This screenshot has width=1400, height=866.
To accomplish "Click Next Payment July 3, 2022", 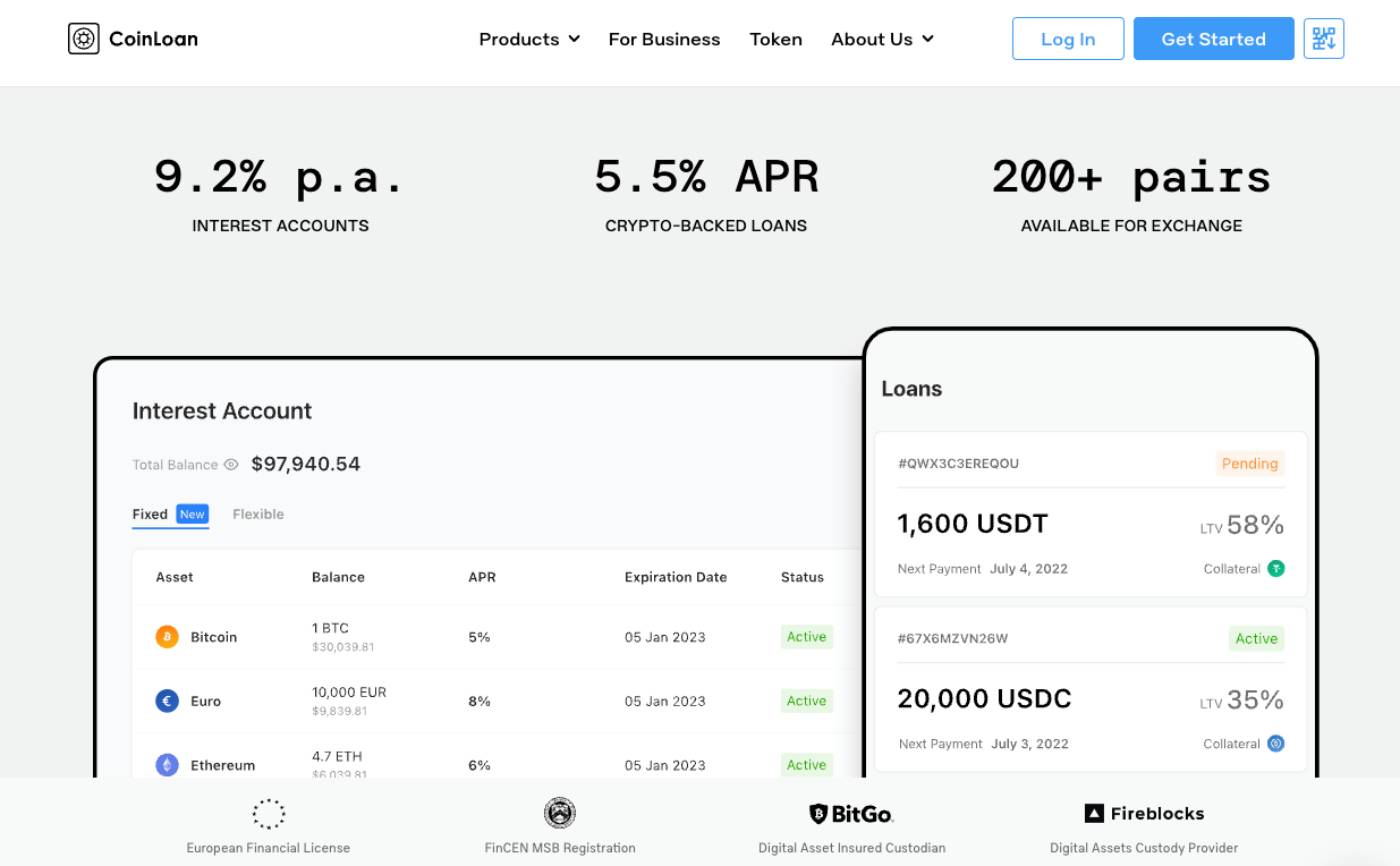I will click(x=983, y=743).
